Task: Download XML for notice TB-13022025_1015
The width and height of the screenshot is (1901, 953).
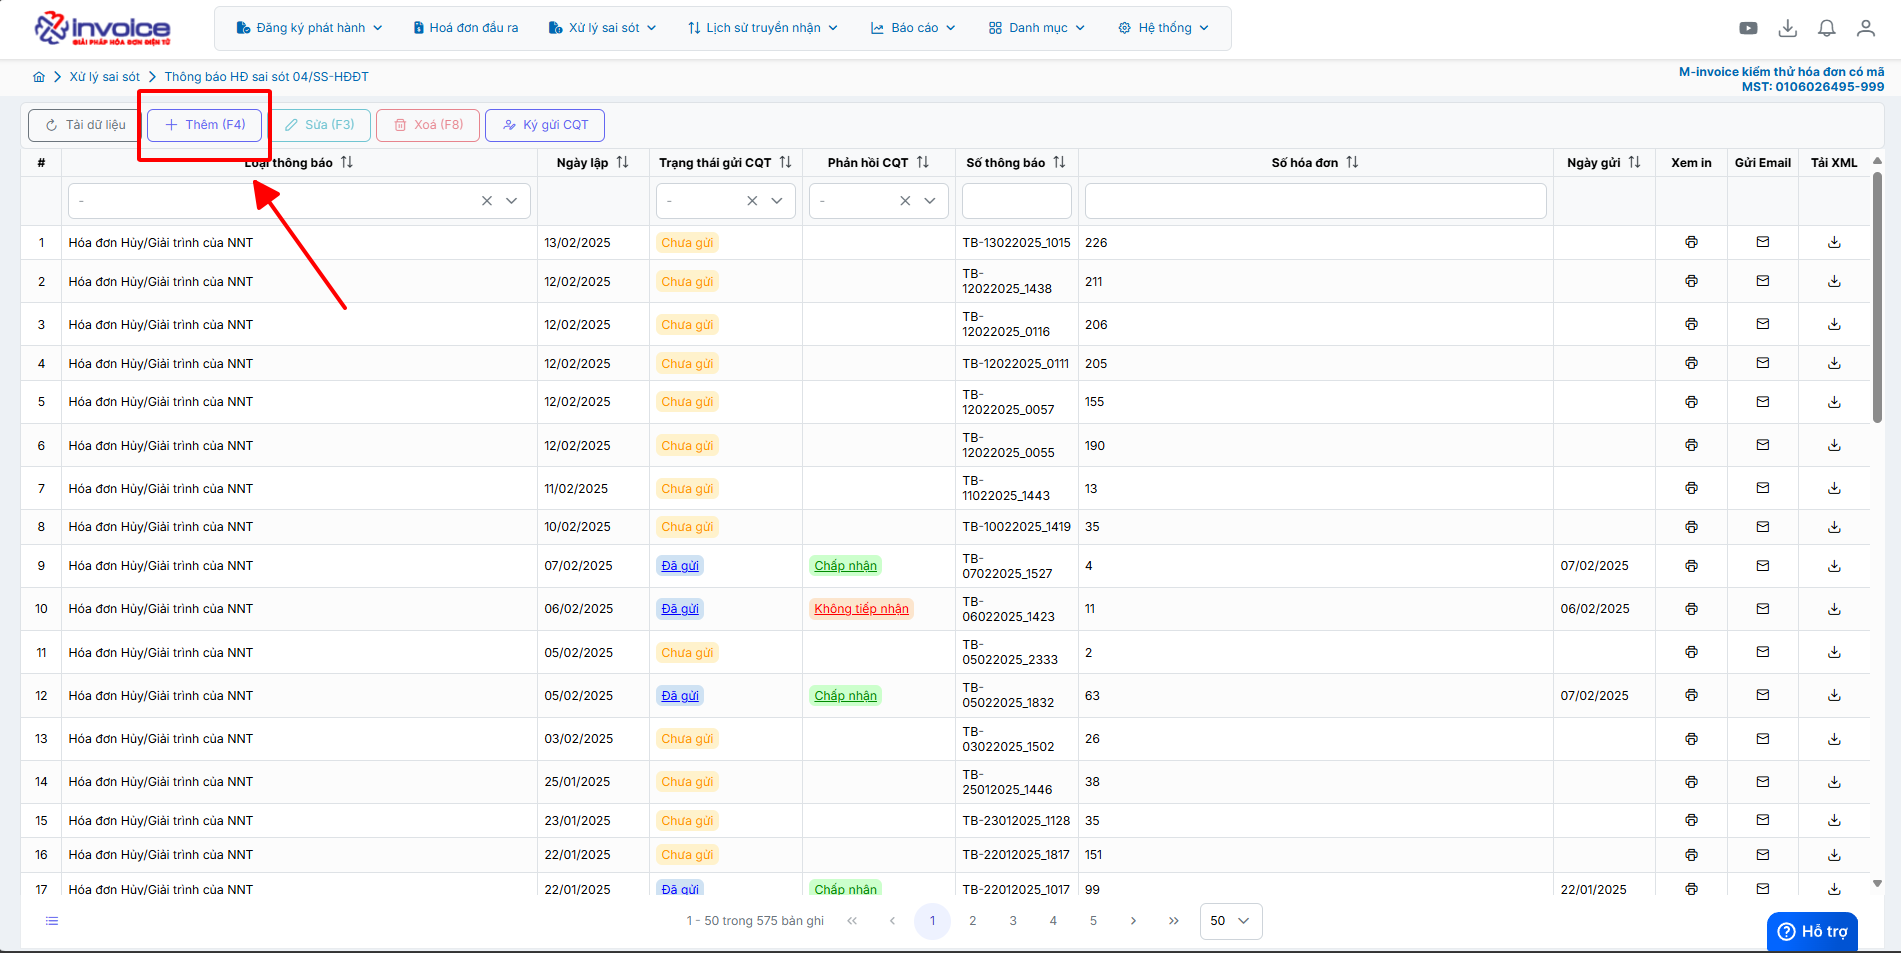Action: point(1834,242)
